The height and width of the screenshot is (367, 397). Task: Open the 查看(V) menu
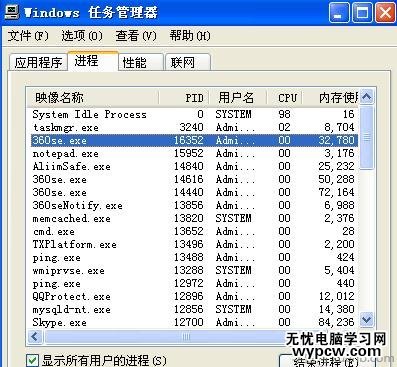pyautogui.click(x=136, y=36)
